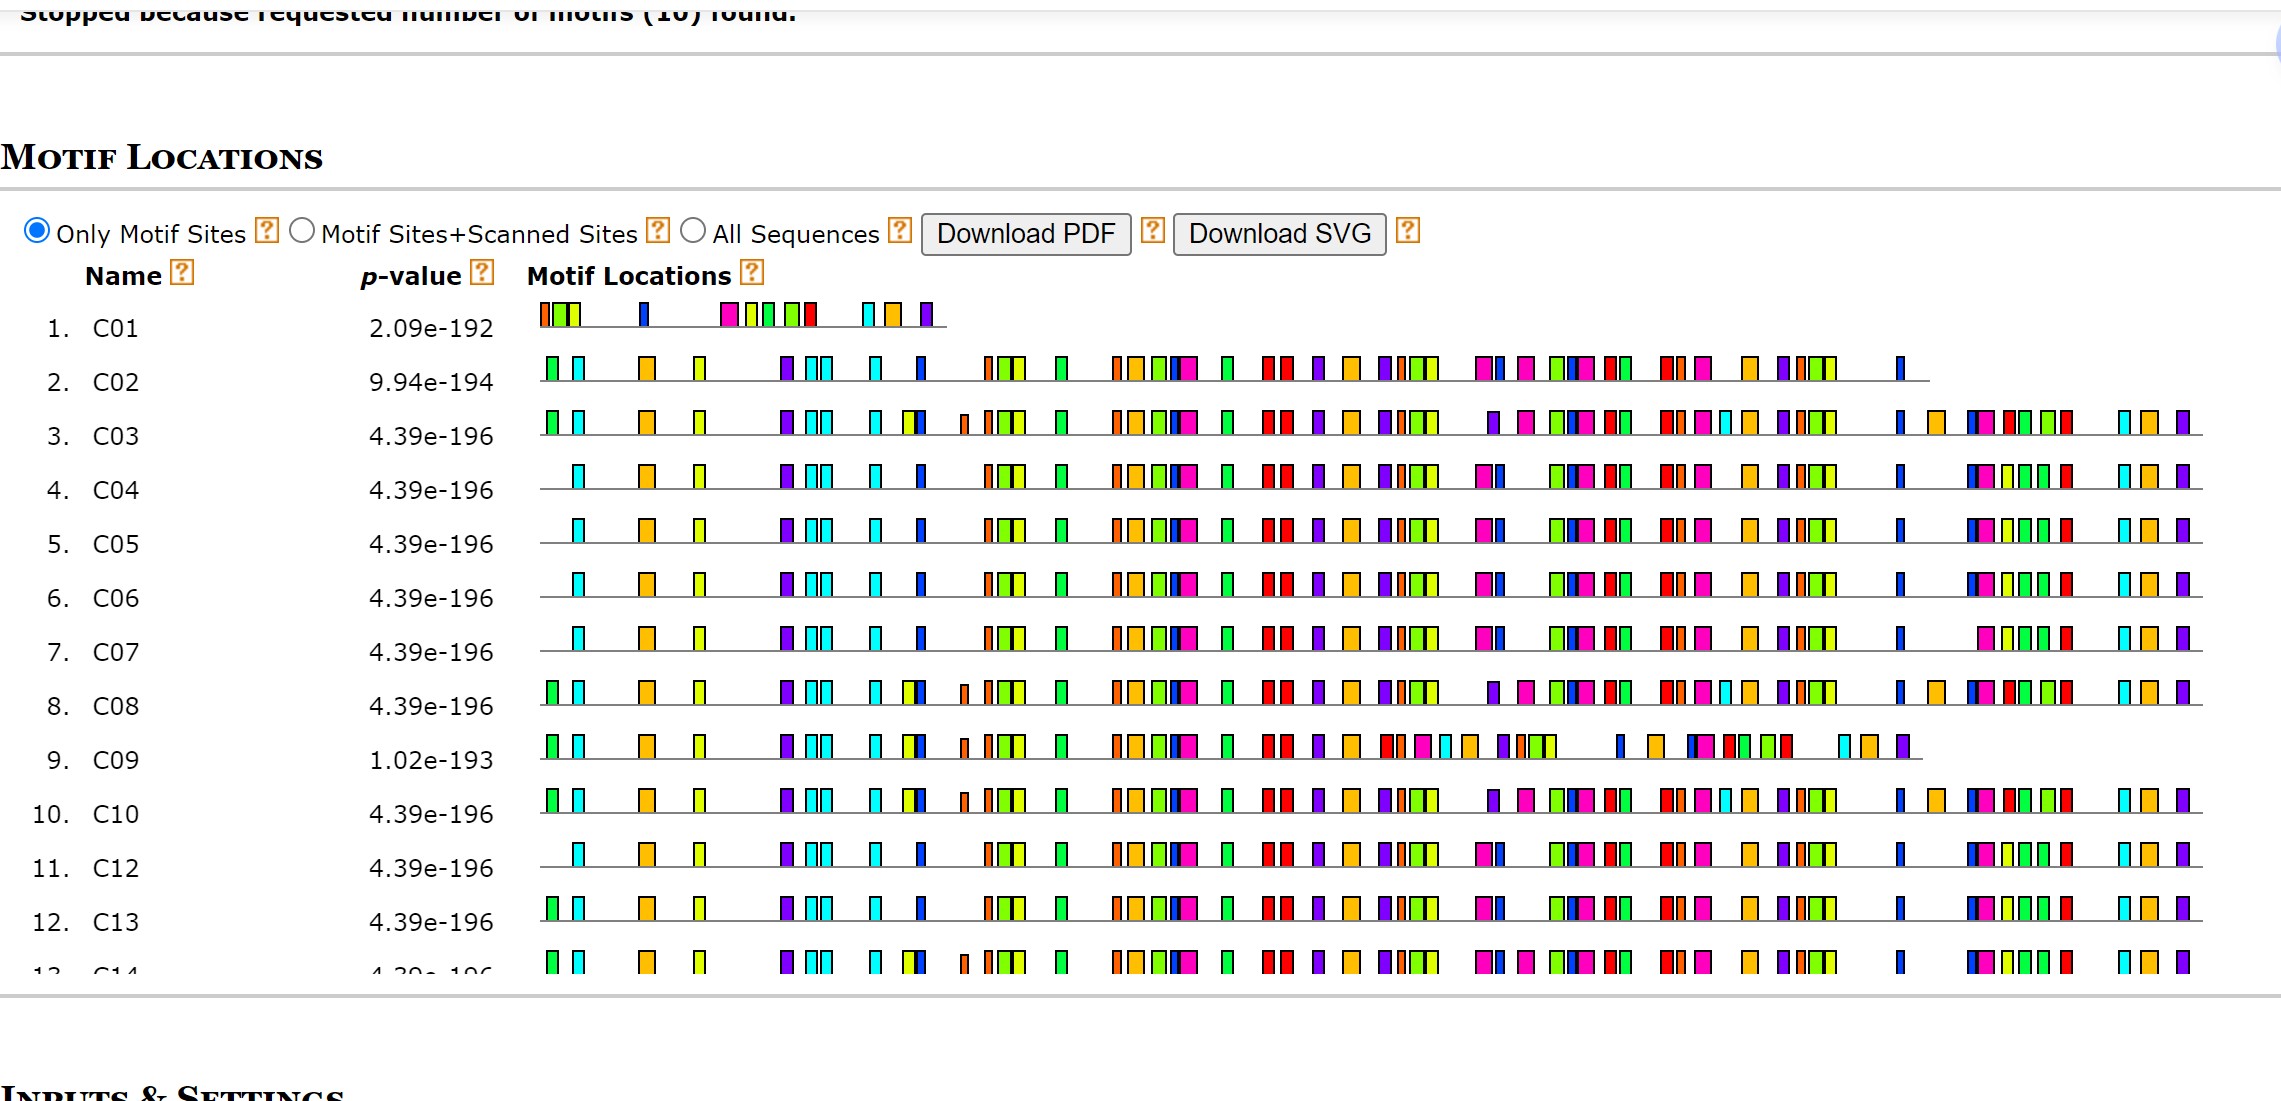Viewport: 2281px width, 1101px height.
Task: Click the Download PDF button
Action: click(1026, 234)
